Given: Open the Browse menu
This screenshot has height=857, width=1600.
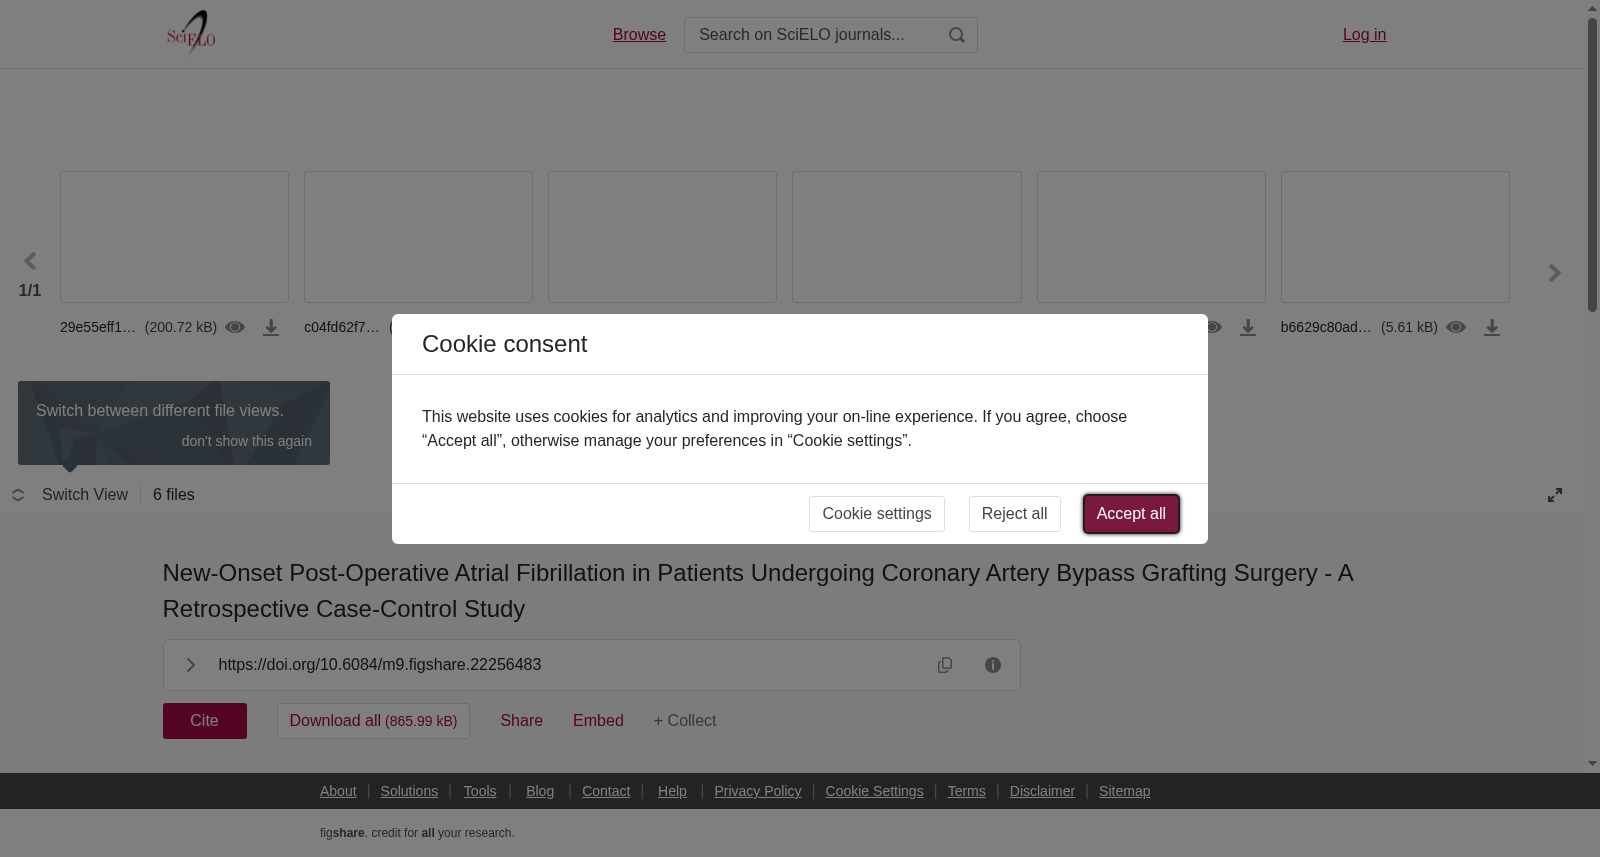Looking at the screenshot, I should point(639,35).
